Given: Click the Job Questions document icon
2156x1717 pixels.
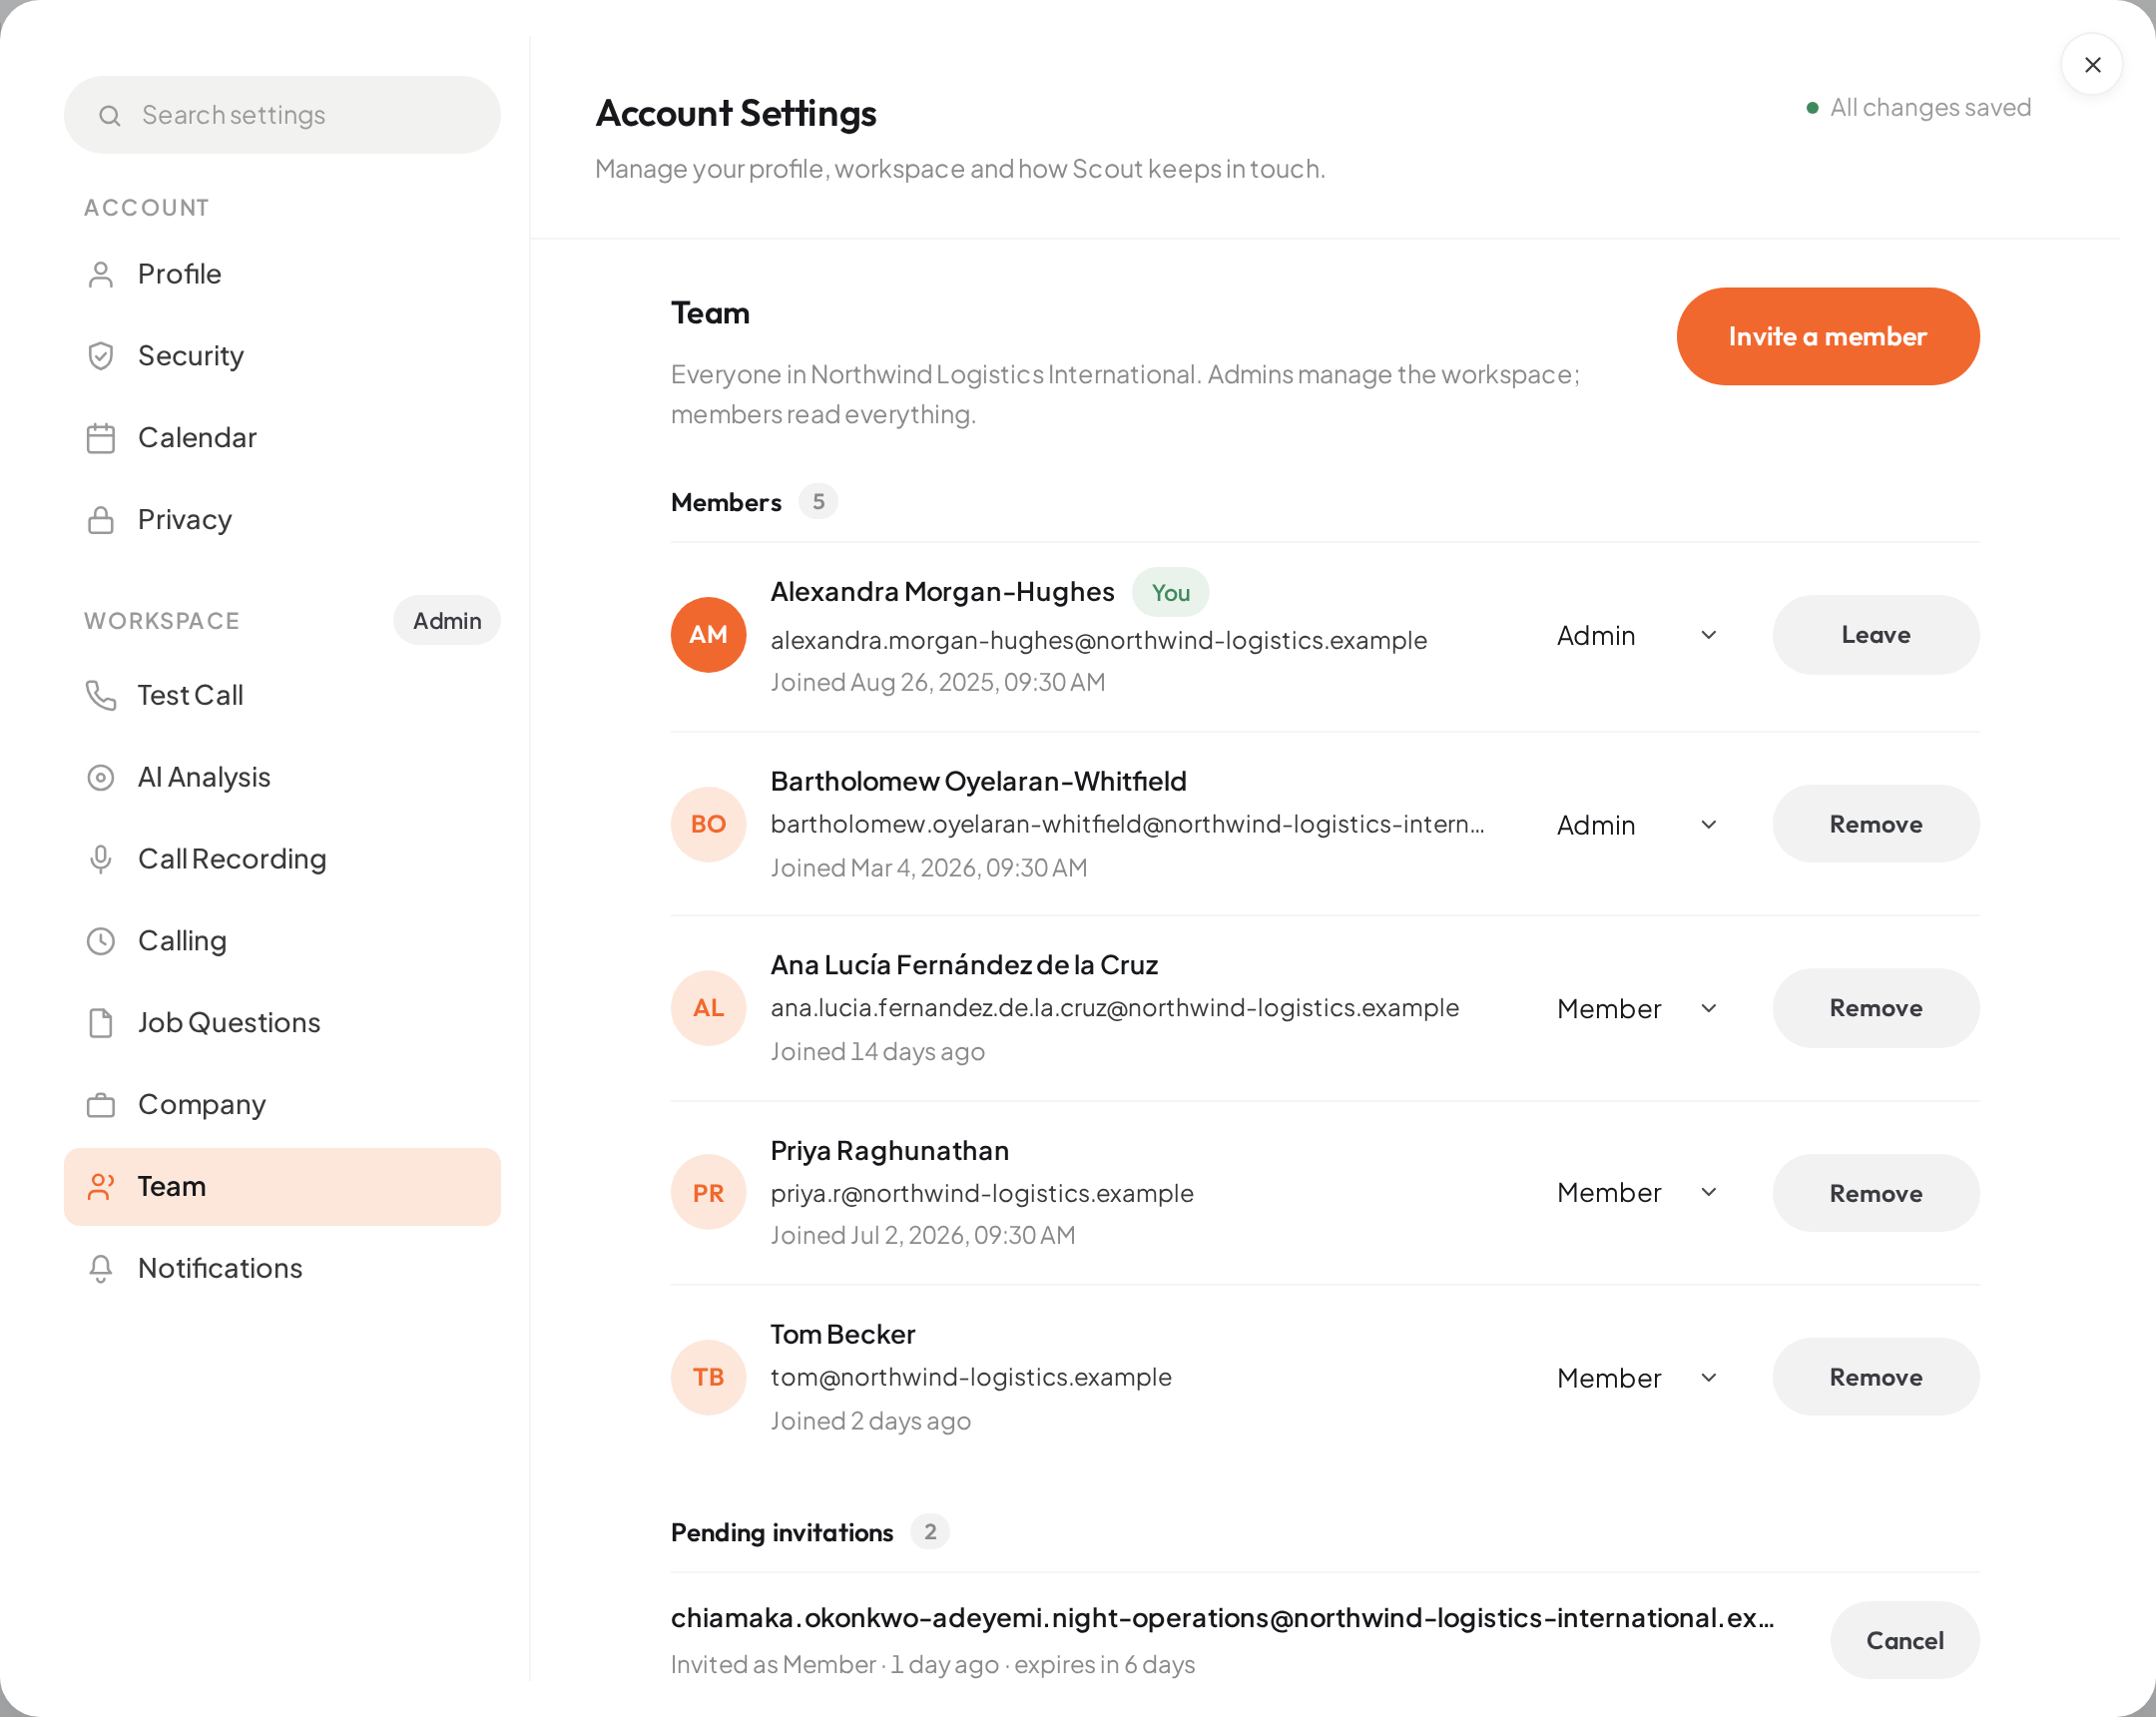Looking at the screenshot, I should [x=101, y=1023].
